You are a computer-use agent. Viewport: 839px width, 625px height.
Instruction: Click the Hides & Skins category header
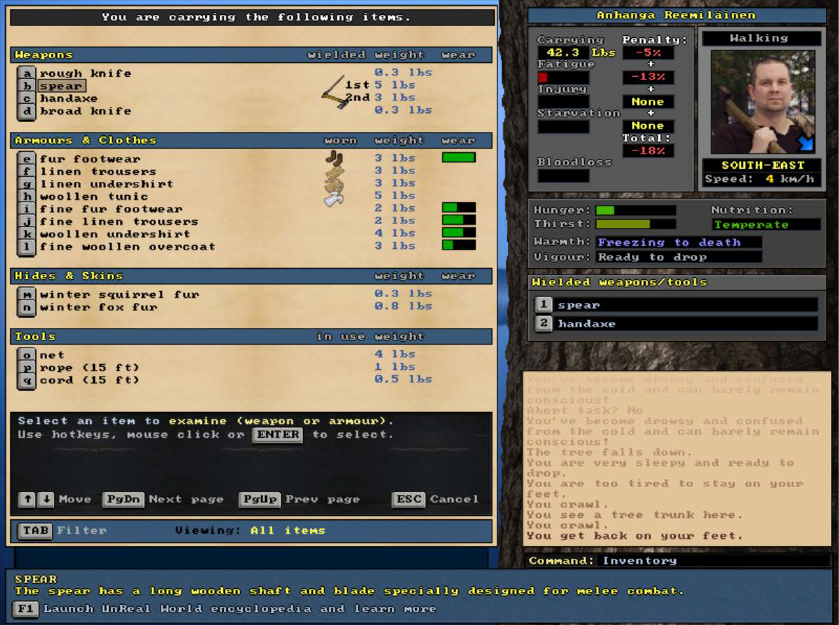pos(68,275)
